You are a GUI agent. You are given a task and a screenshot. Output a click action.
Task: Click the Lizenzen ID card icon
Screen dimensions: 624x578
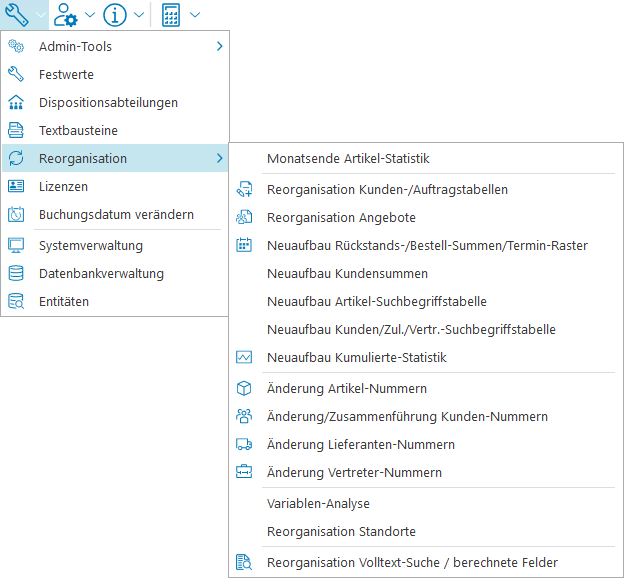click(x=16, y=186)
